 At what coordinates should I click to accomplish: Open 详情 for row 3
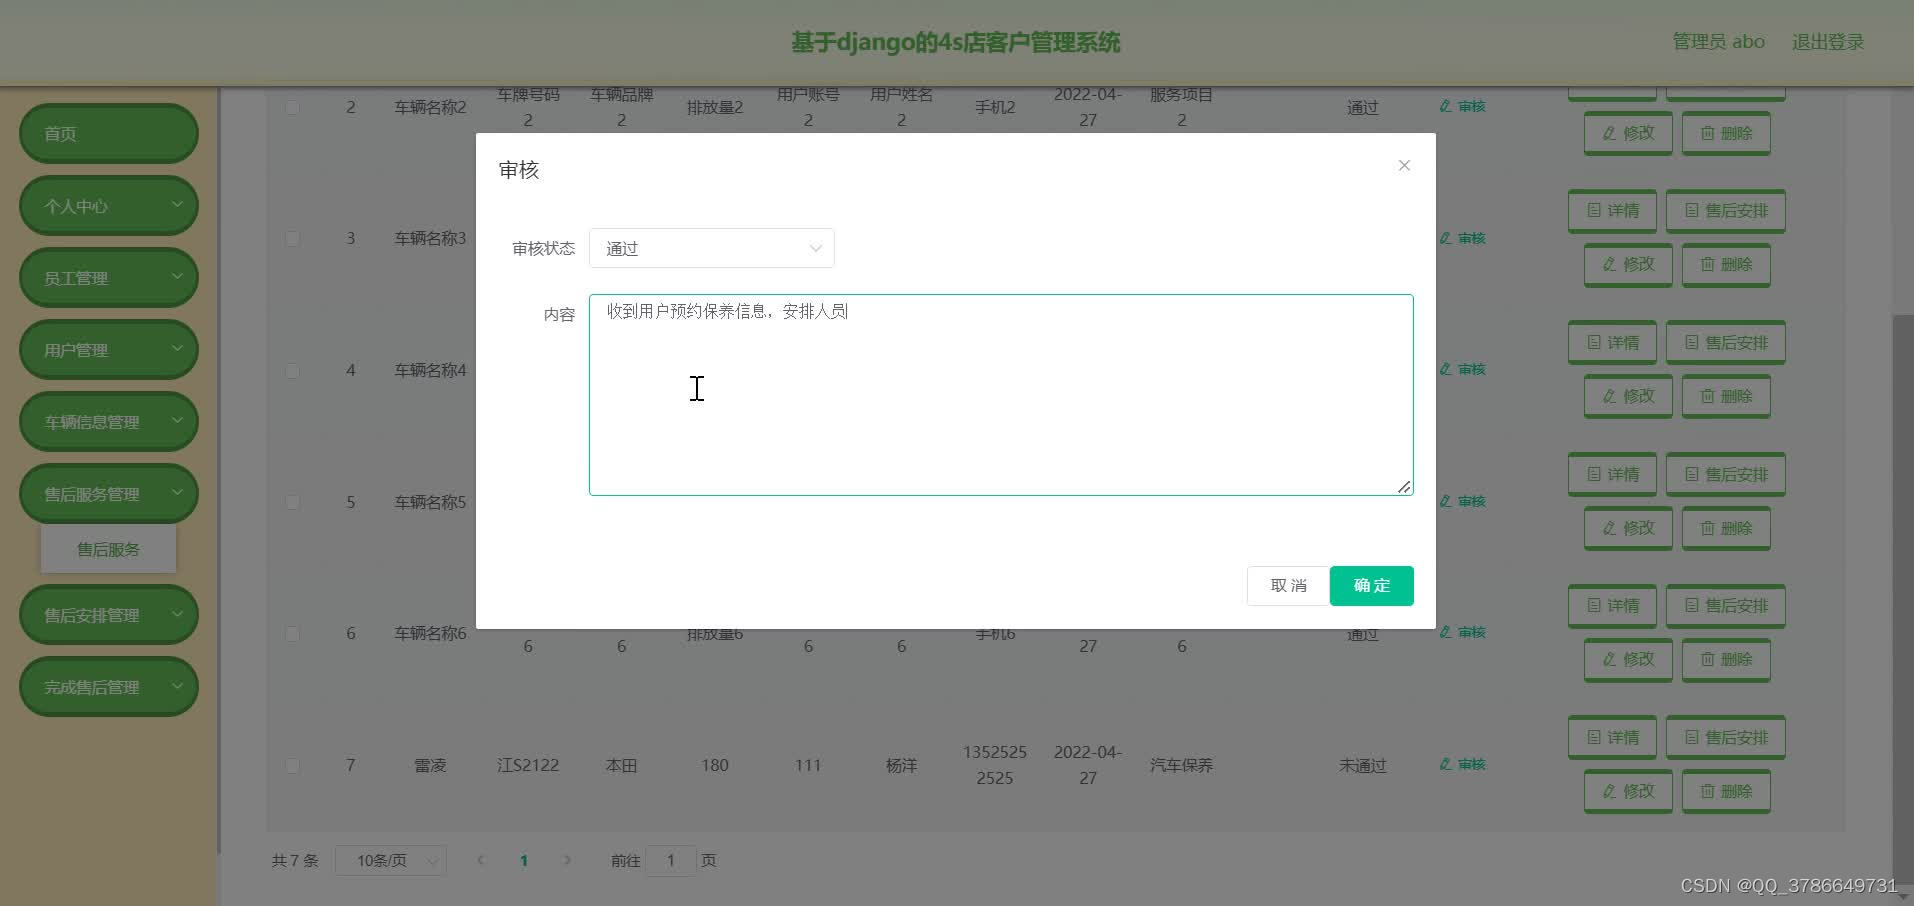[1612, 211]
